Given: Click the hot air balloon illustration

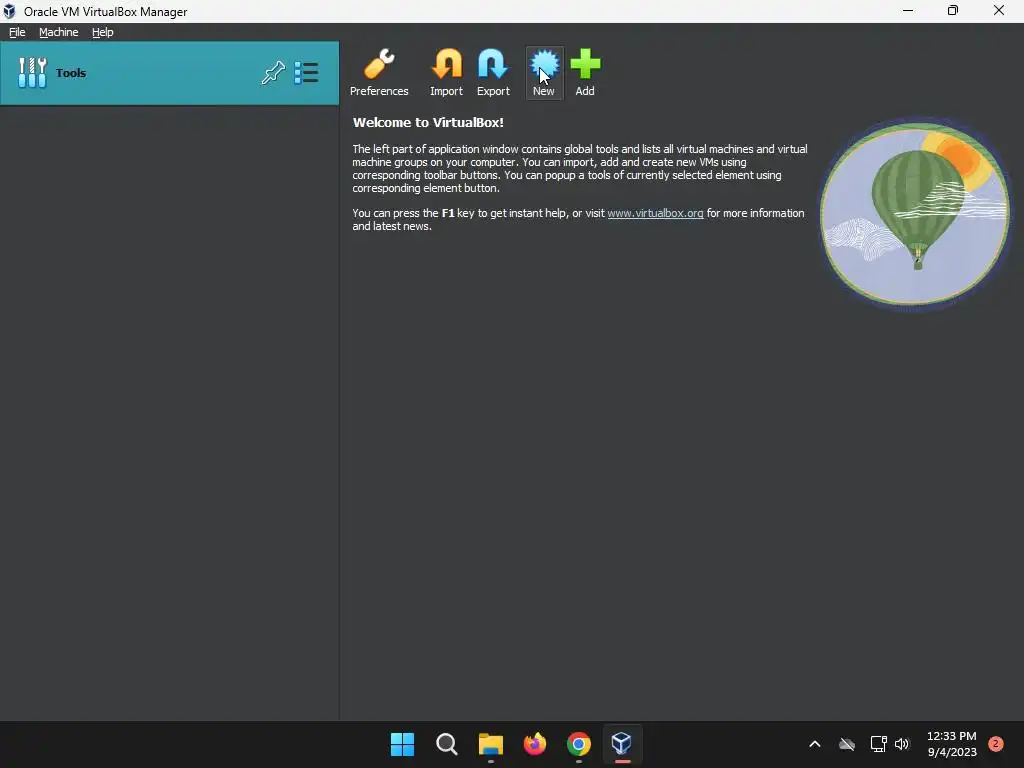Looking at the screenshot, I should 914,214.
